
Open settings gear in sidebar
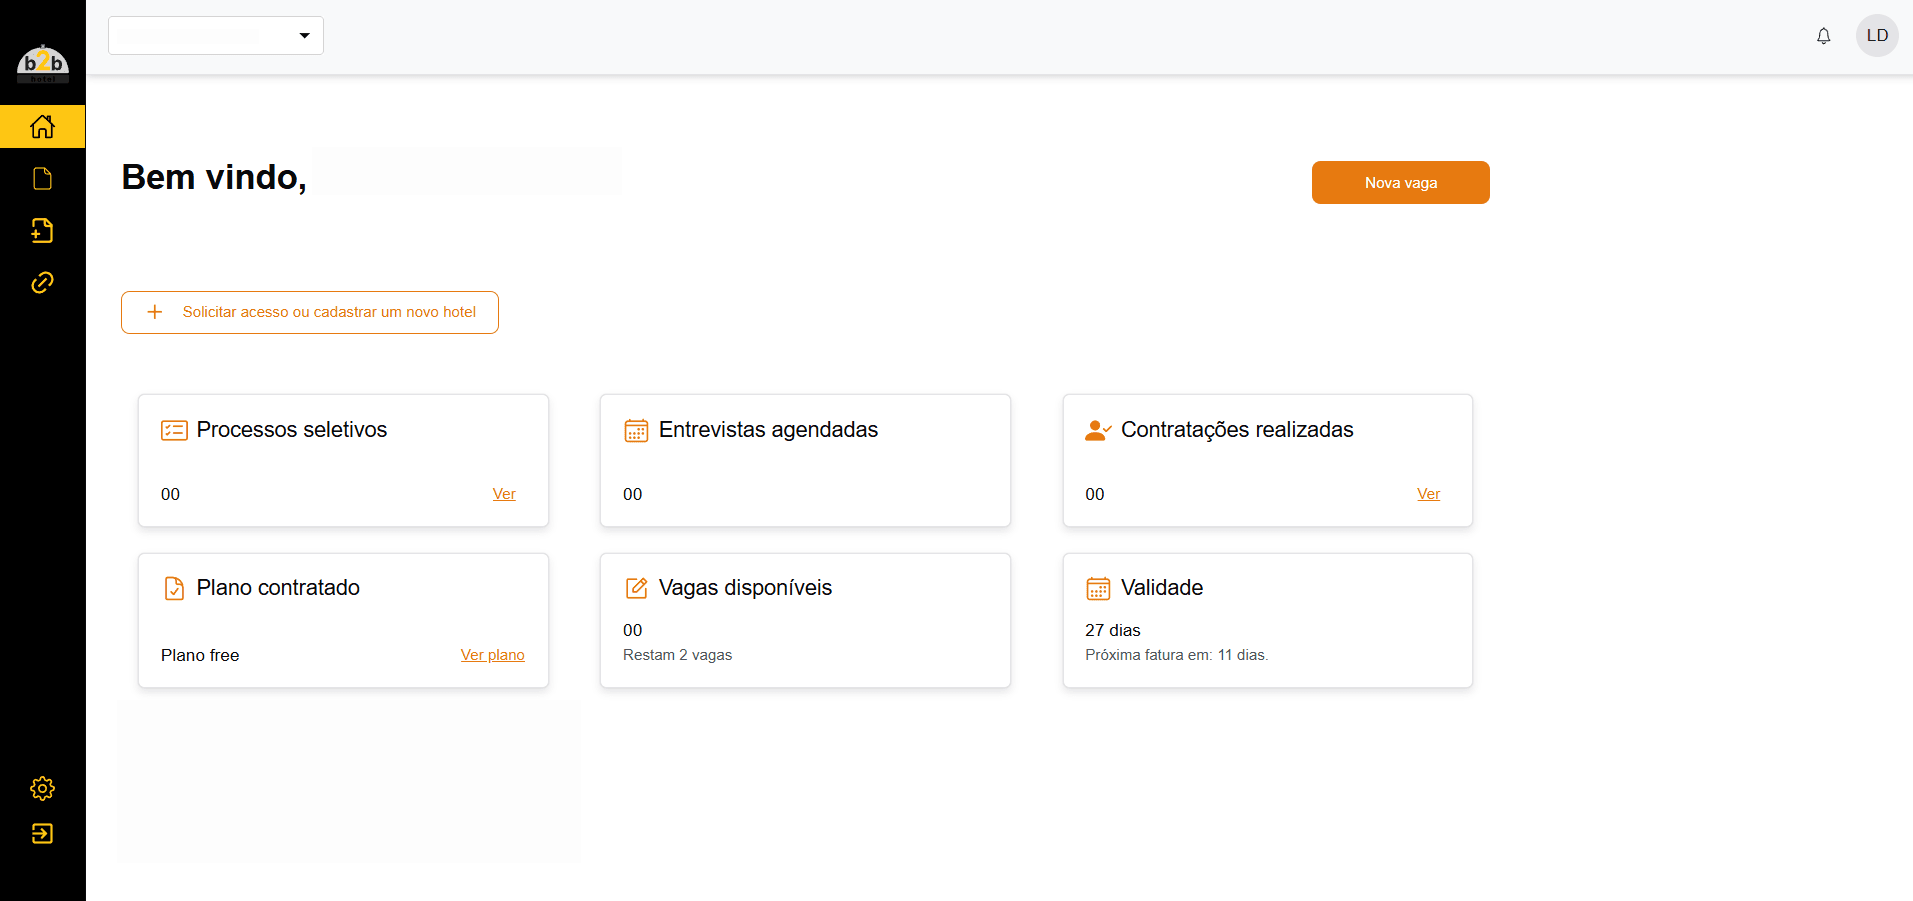point(42,788)
